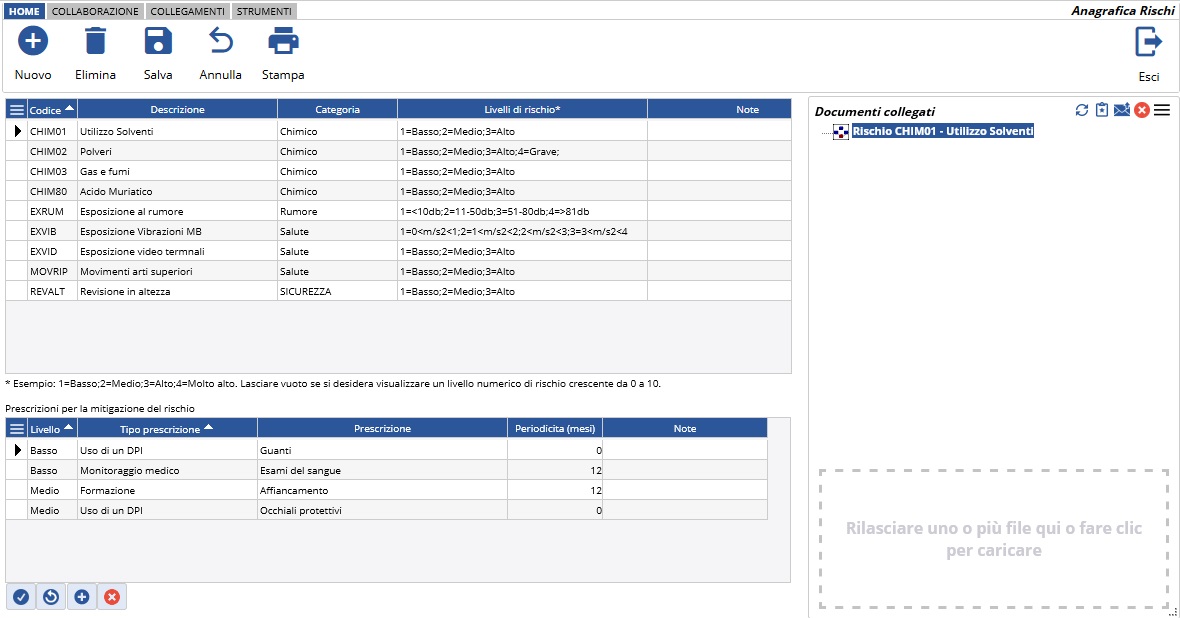Switch to the COLLABORAZIONE tab

click(95, 12)
